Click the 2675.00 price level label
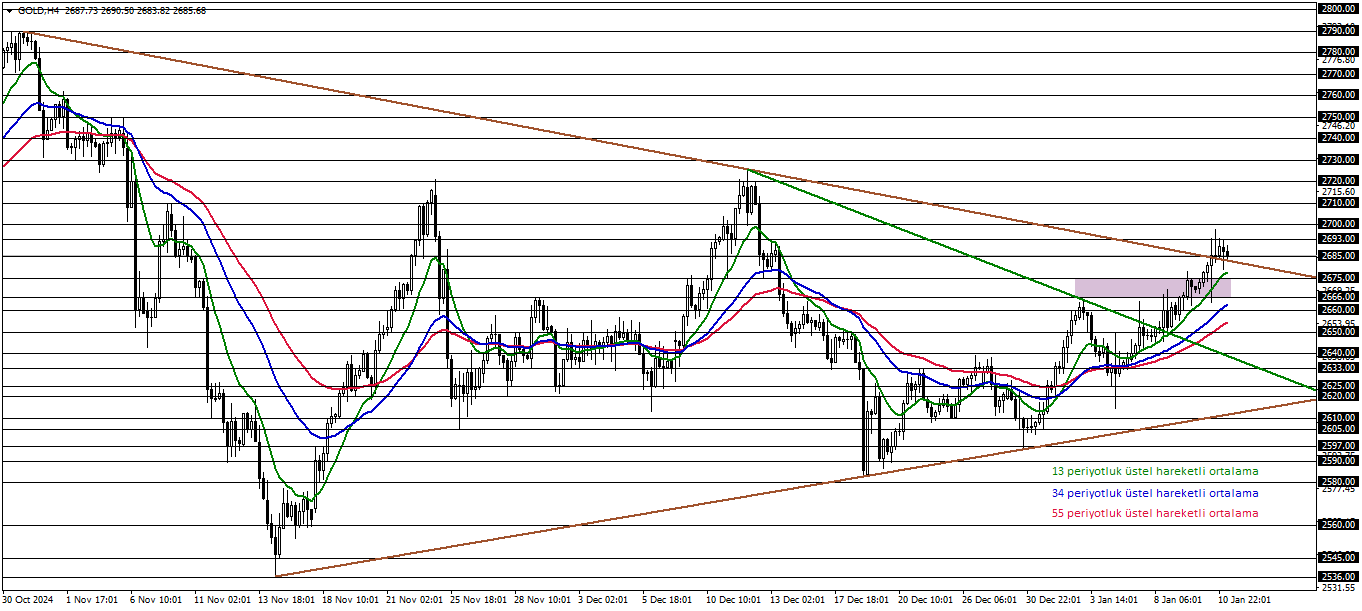 pyautogui.click(x=1337, y=278)
